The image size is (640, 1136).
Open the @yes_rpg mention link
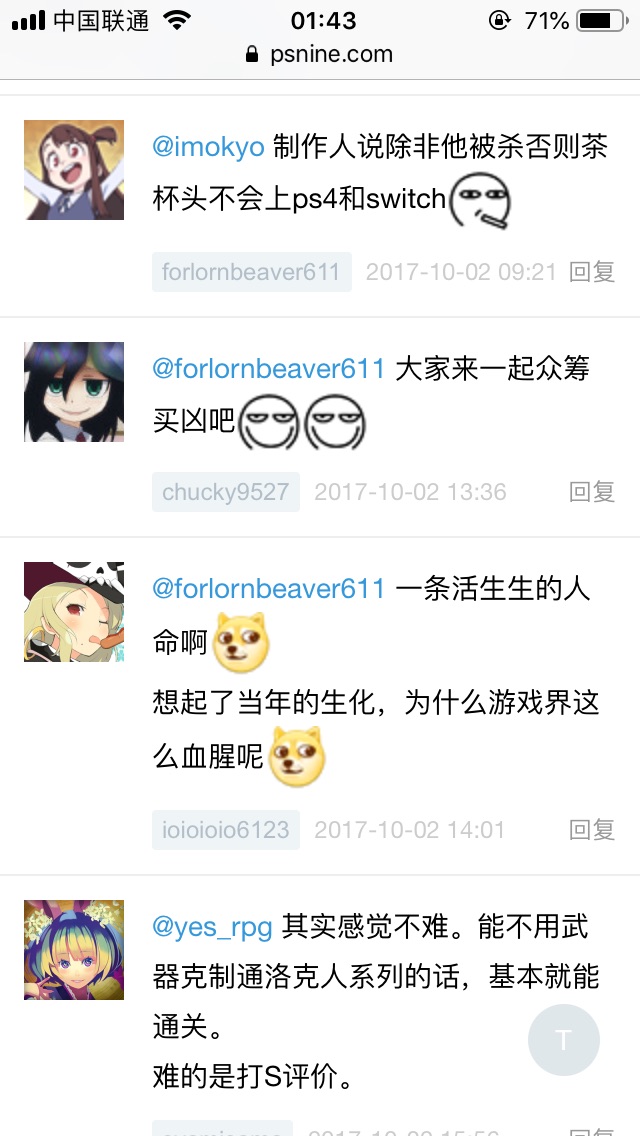tap(212, 927)
